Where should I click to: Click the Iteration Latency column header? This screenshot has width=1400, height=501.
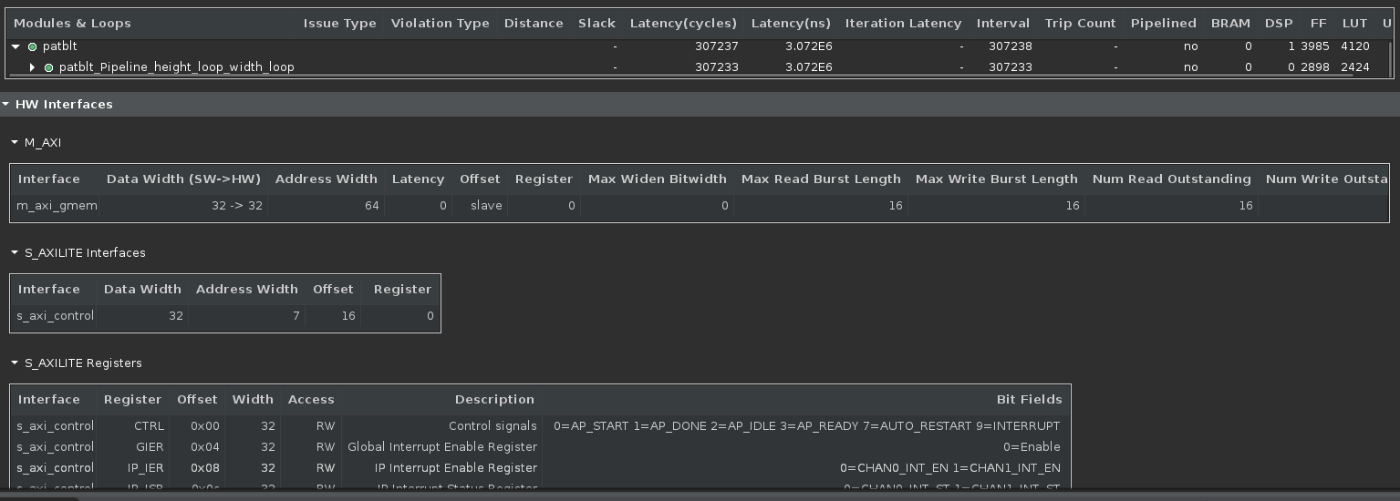point(903,23)
